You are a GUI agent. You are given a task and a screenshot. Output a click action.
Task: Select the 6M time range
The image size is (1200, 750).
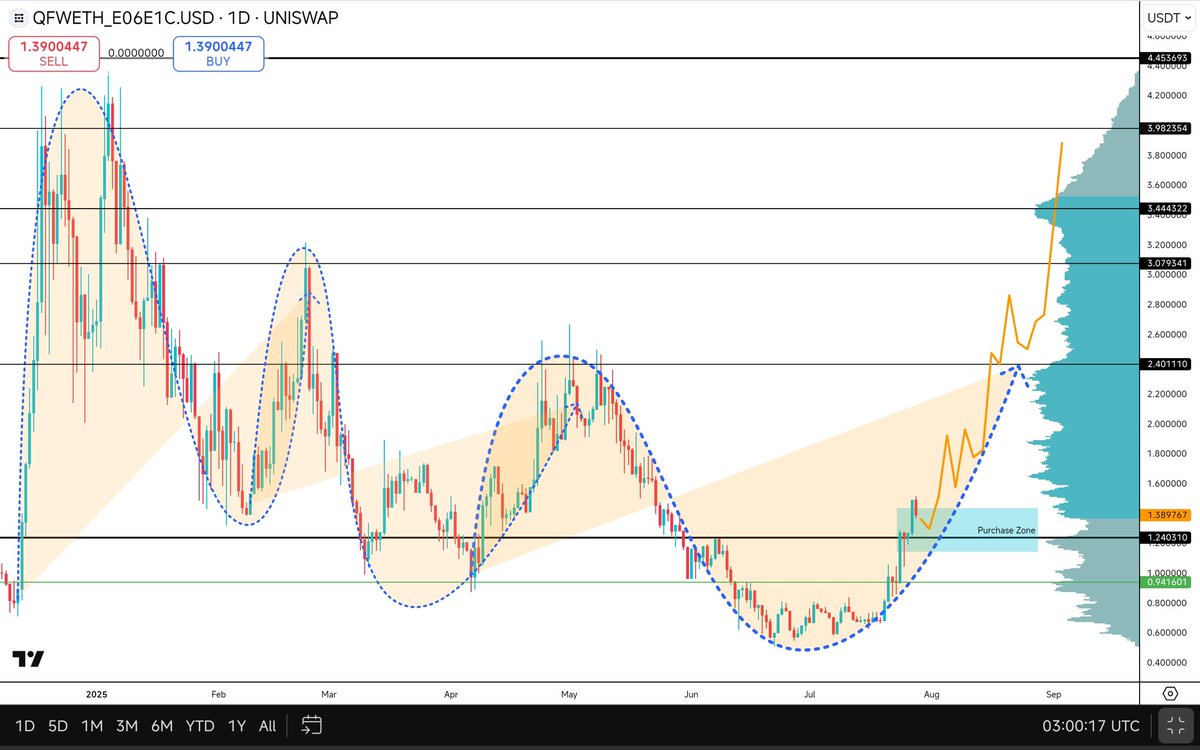(162, 726)
